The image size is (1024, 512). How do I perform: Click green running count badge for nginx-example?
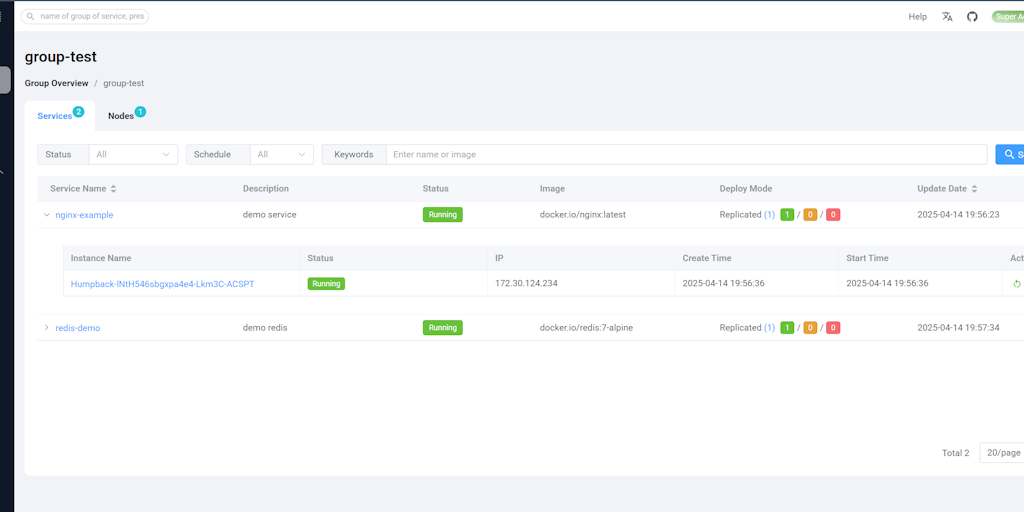787,215
